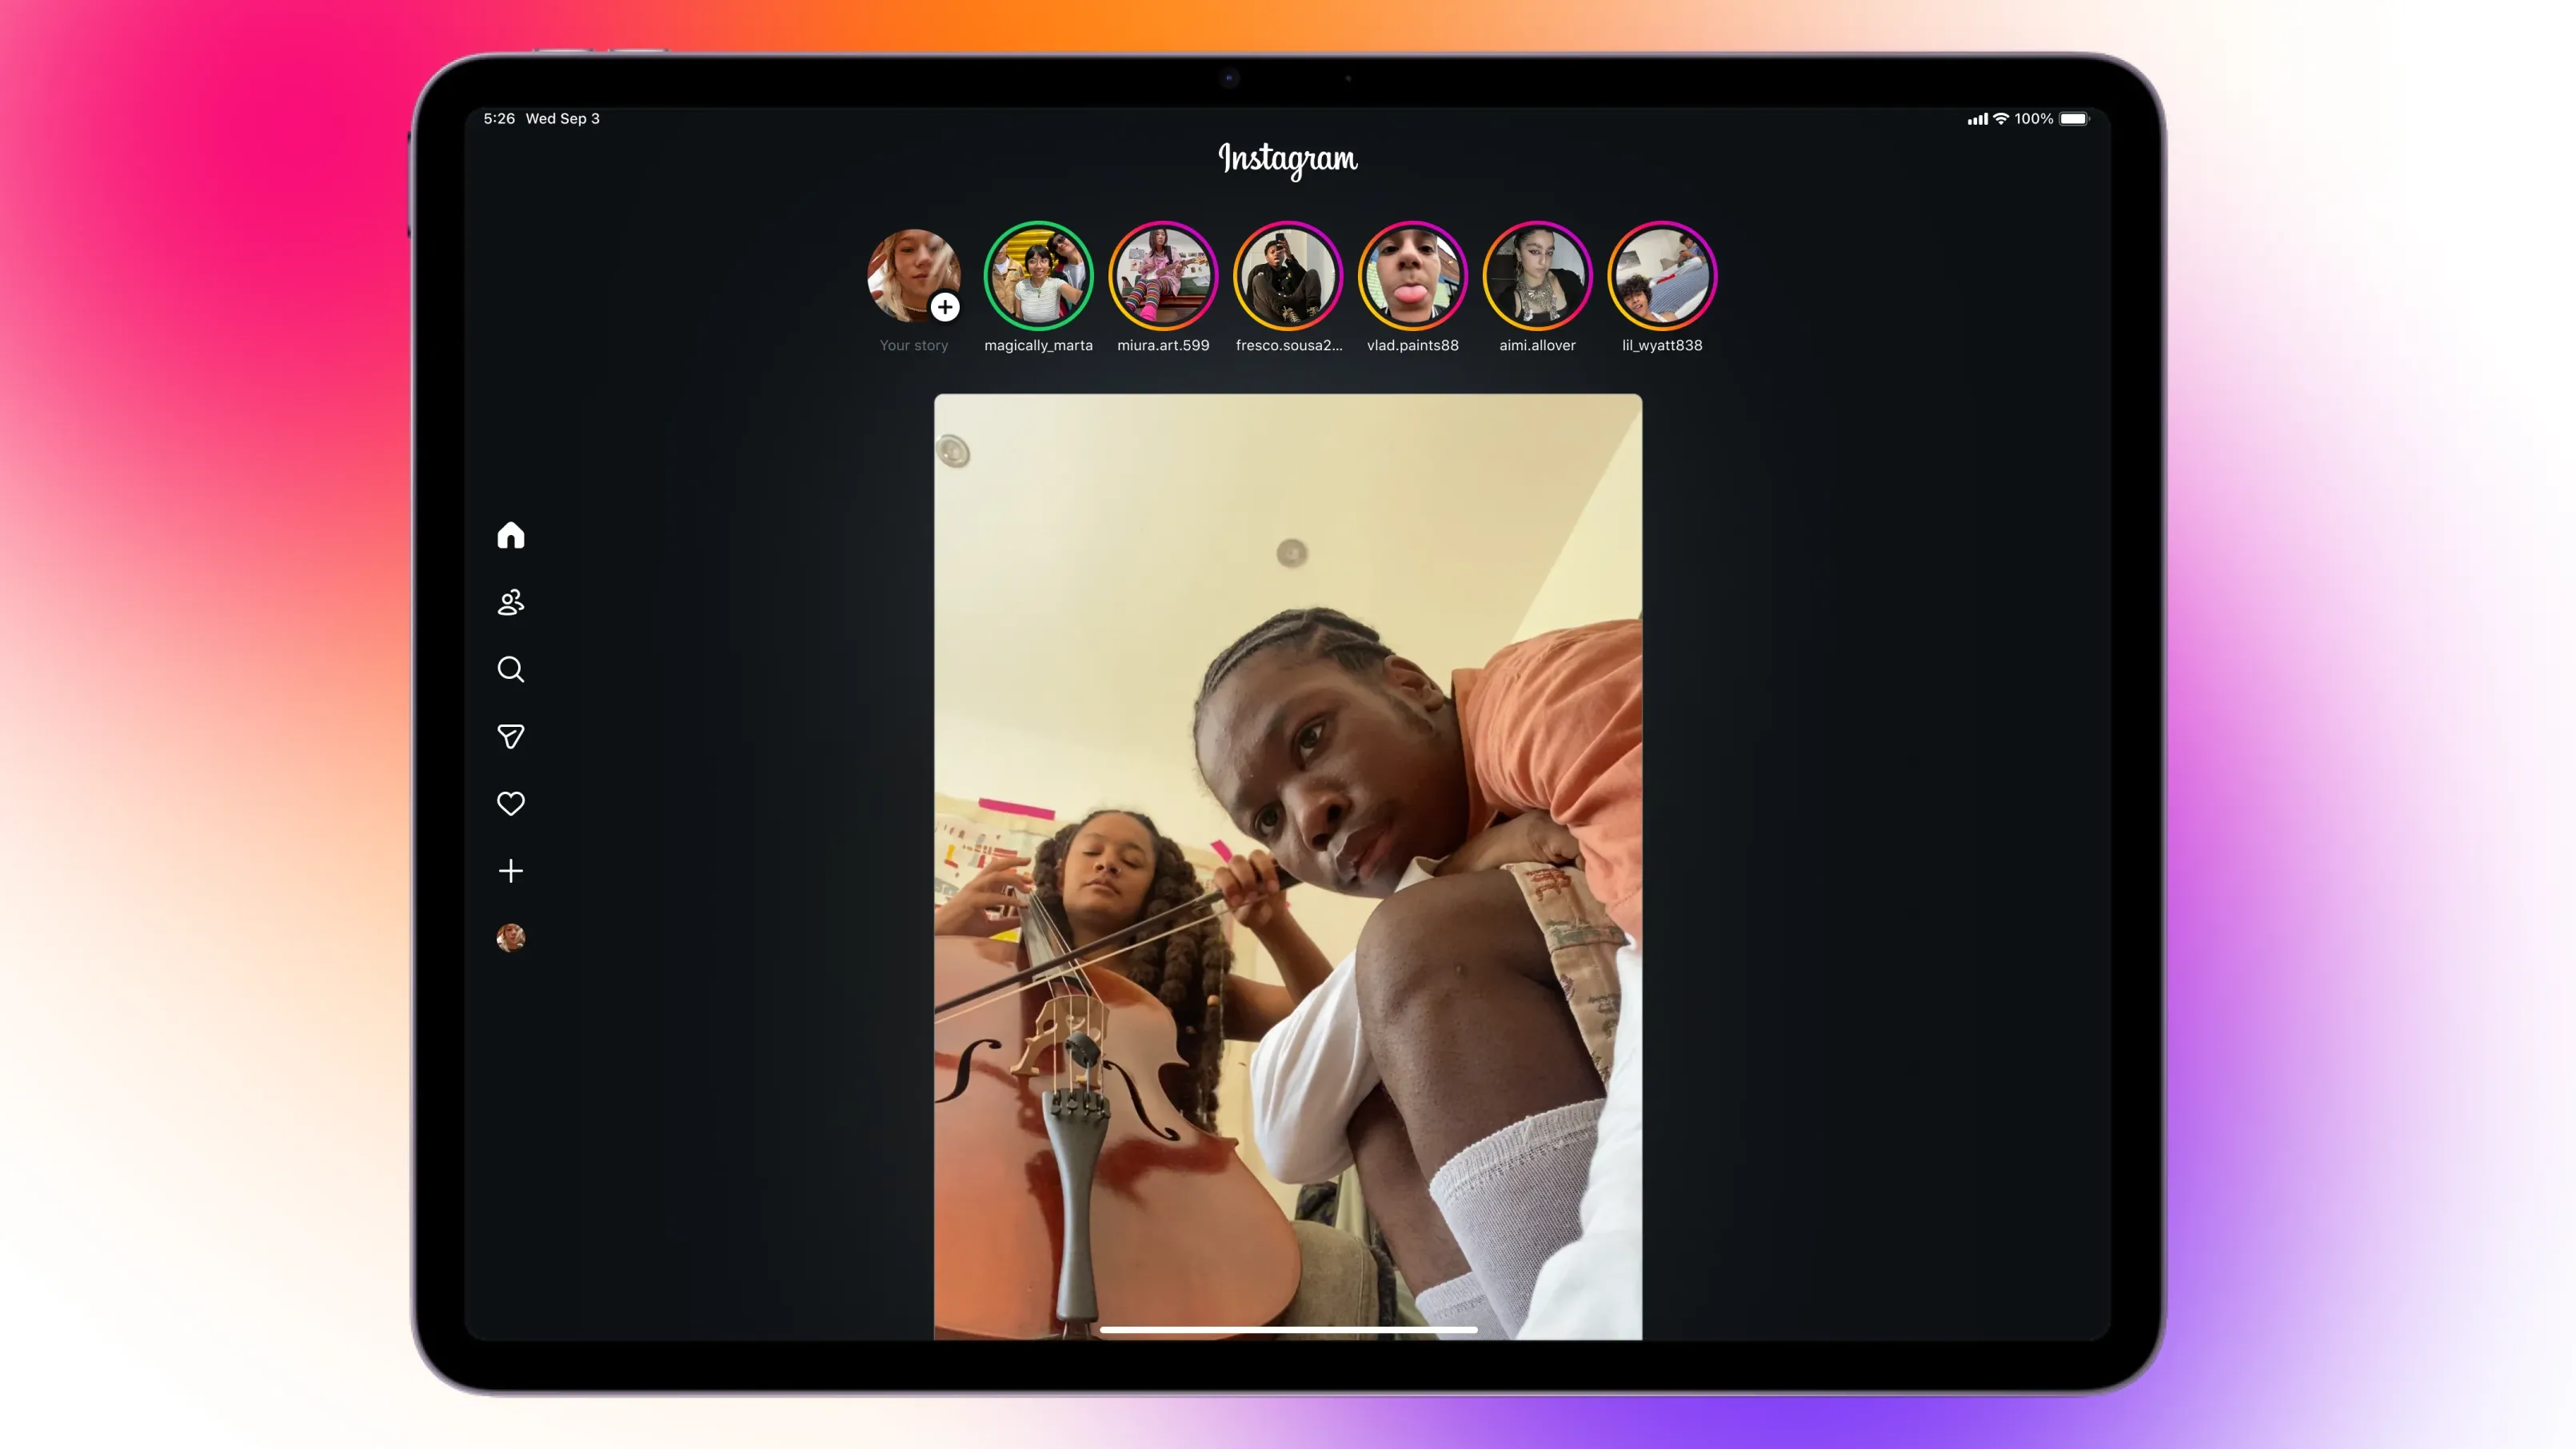Image resolution: width=2576 pixels, height=1449 pixels.
Task: Click the Instagram wordmark logo
Action: pos(1287,160)
